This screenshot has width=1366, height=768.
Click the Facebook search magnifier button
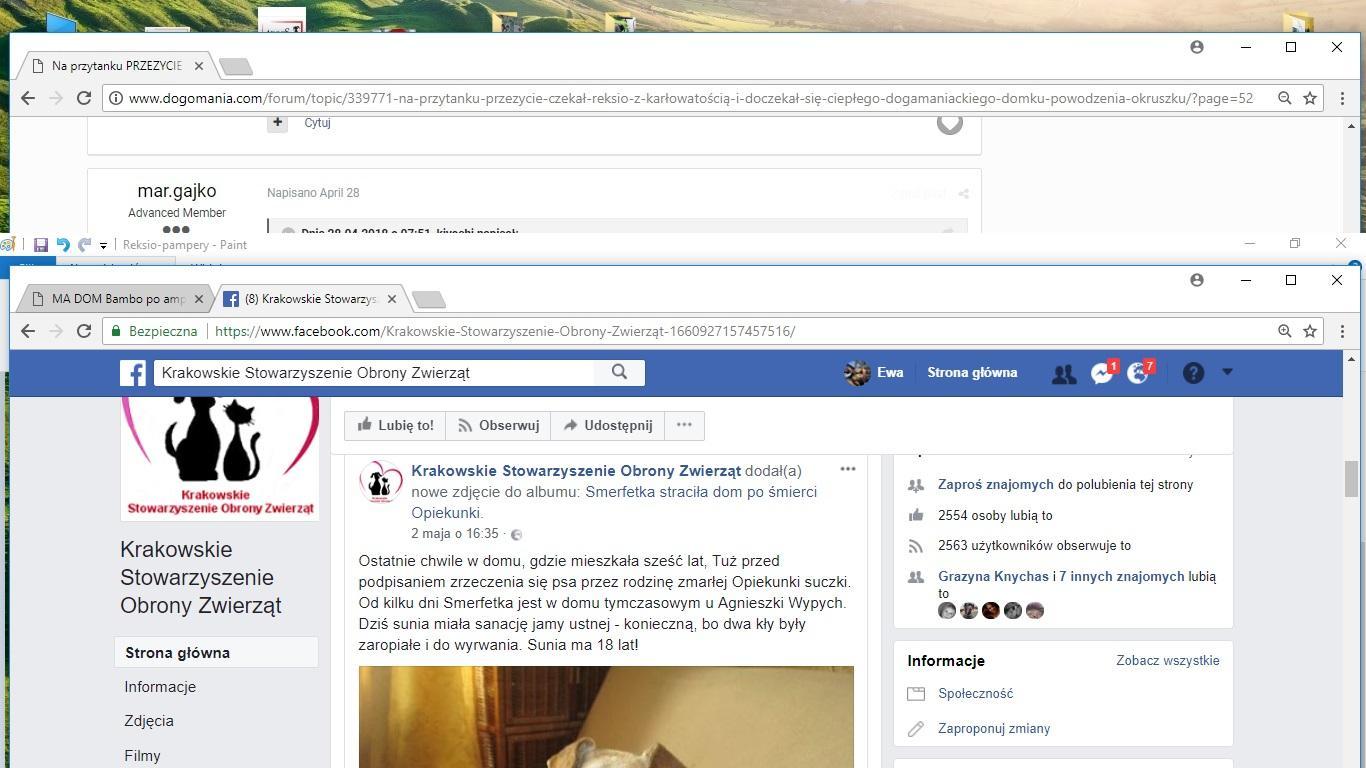point(620,372)
